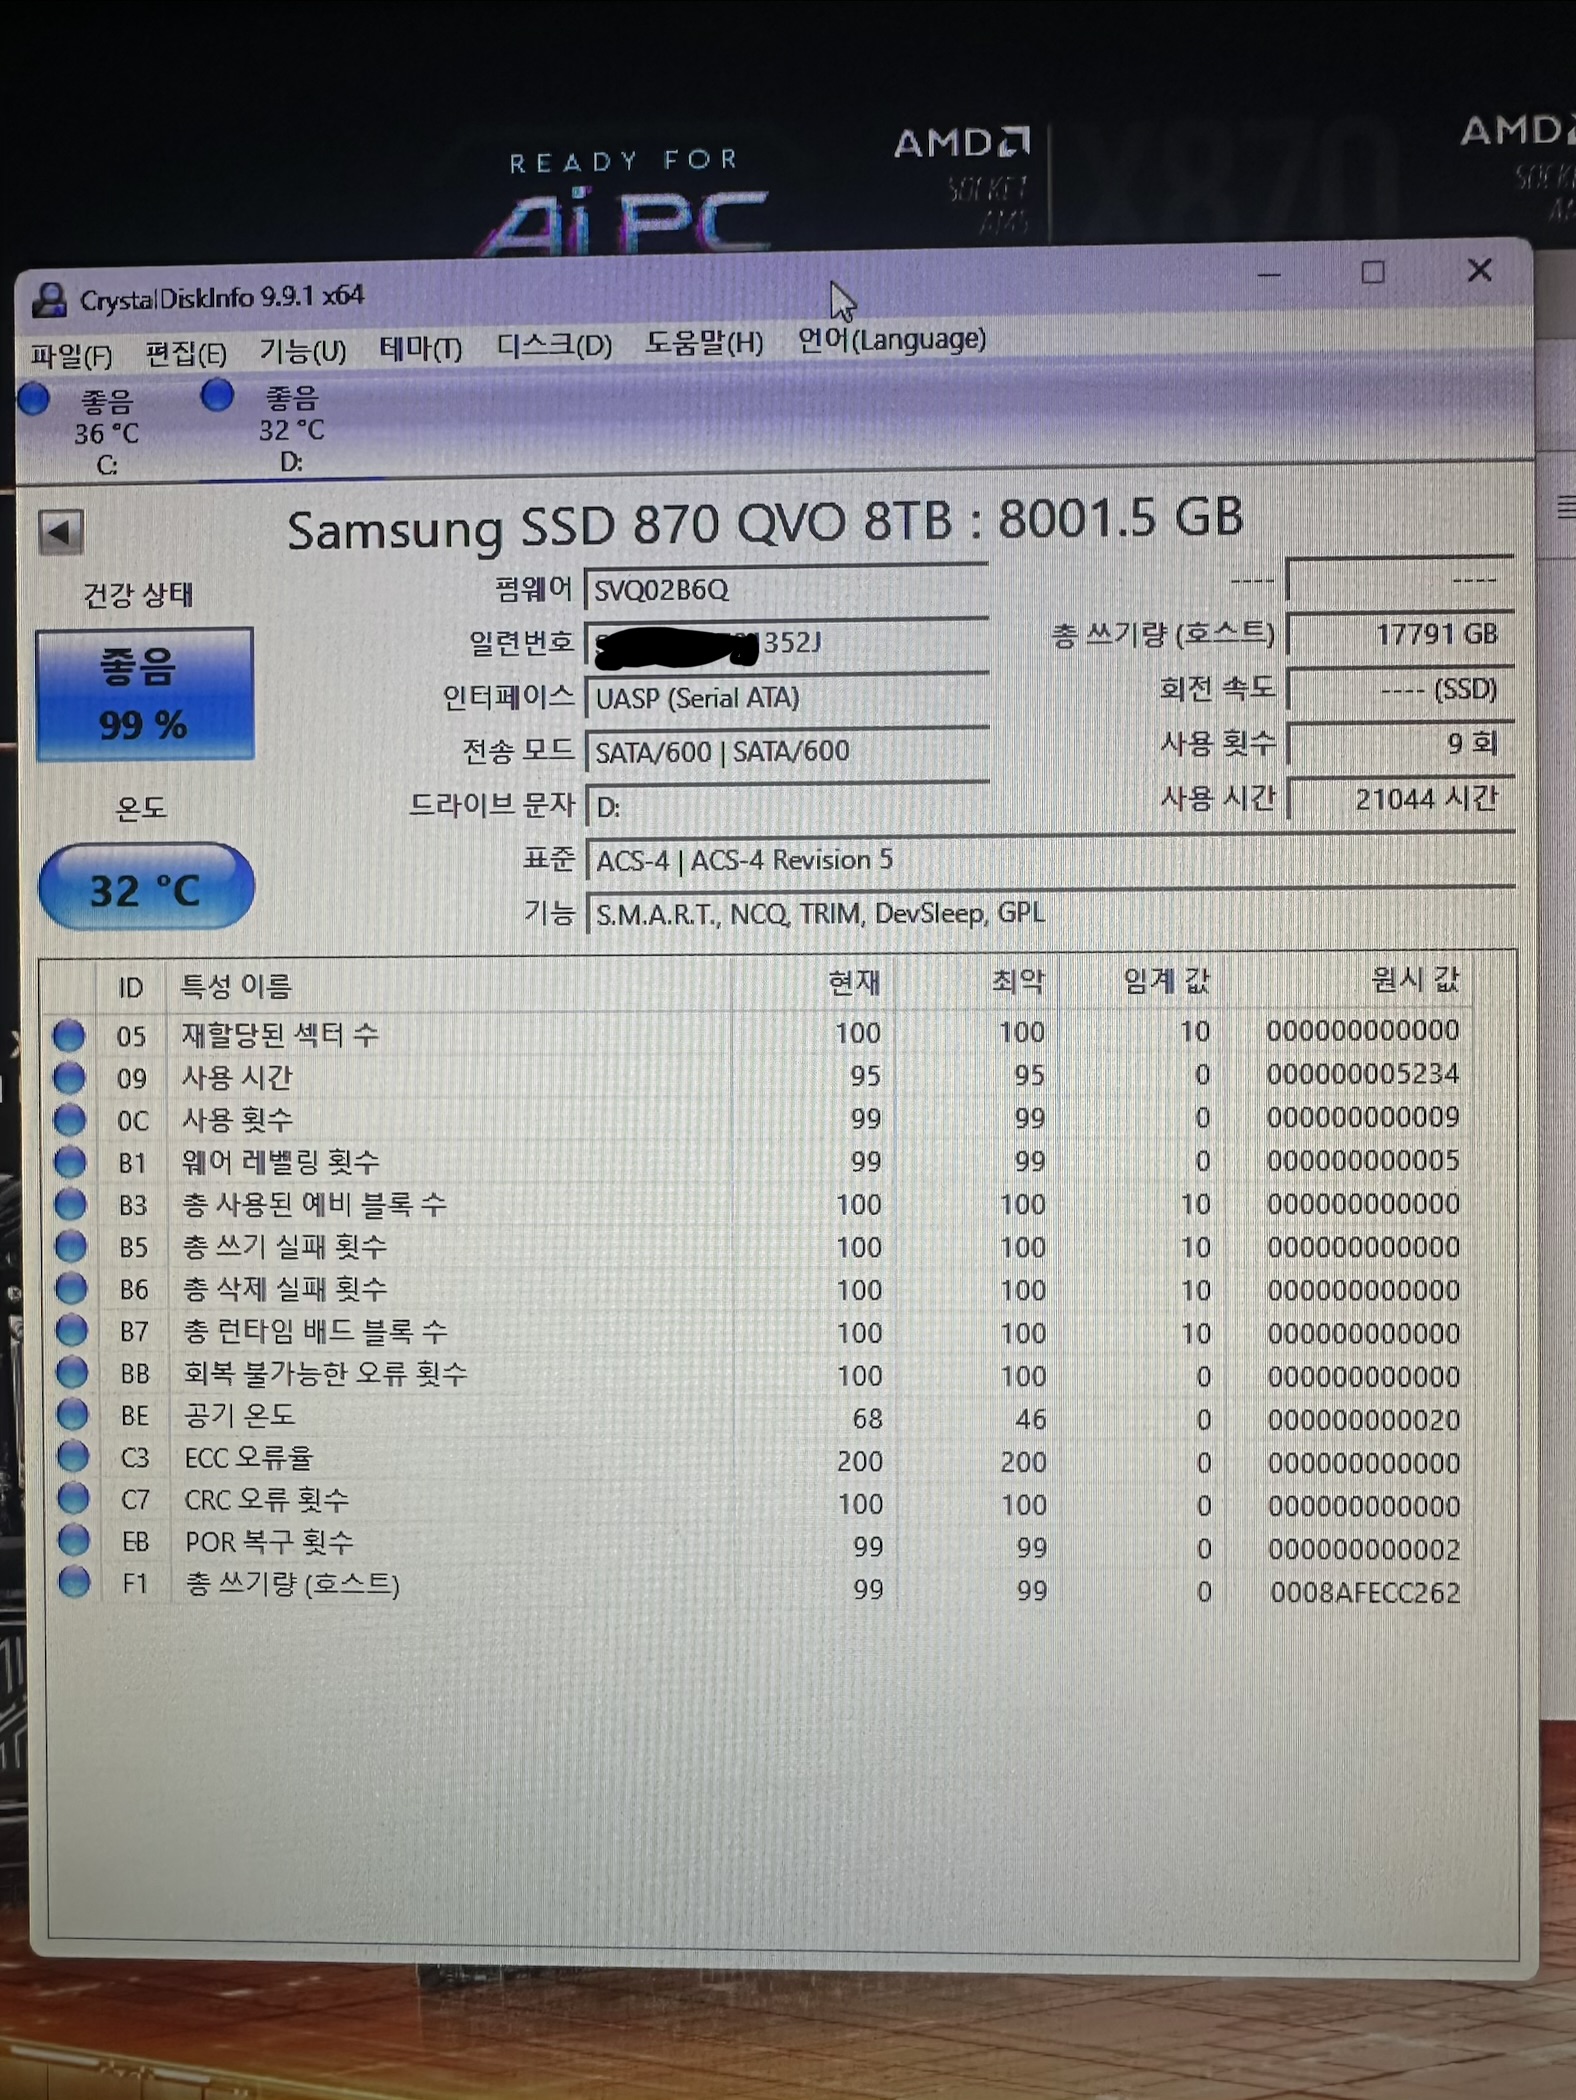Click total host writes value 17791 GB
1576x2100 pixels.
pos(1401,634)
